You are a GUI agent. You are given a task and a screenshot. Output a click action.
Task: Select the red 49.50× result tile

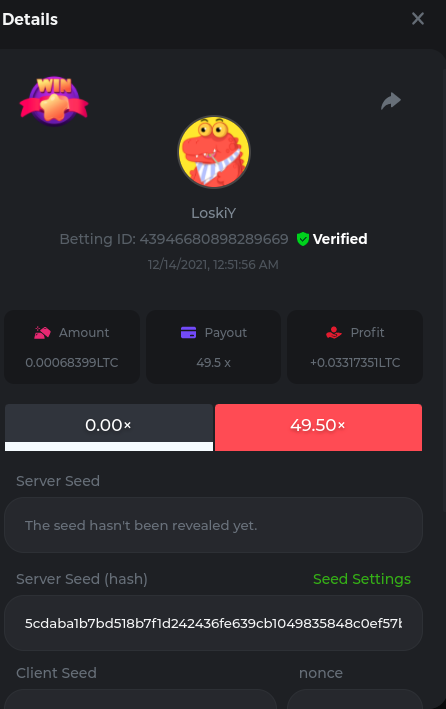318,427
